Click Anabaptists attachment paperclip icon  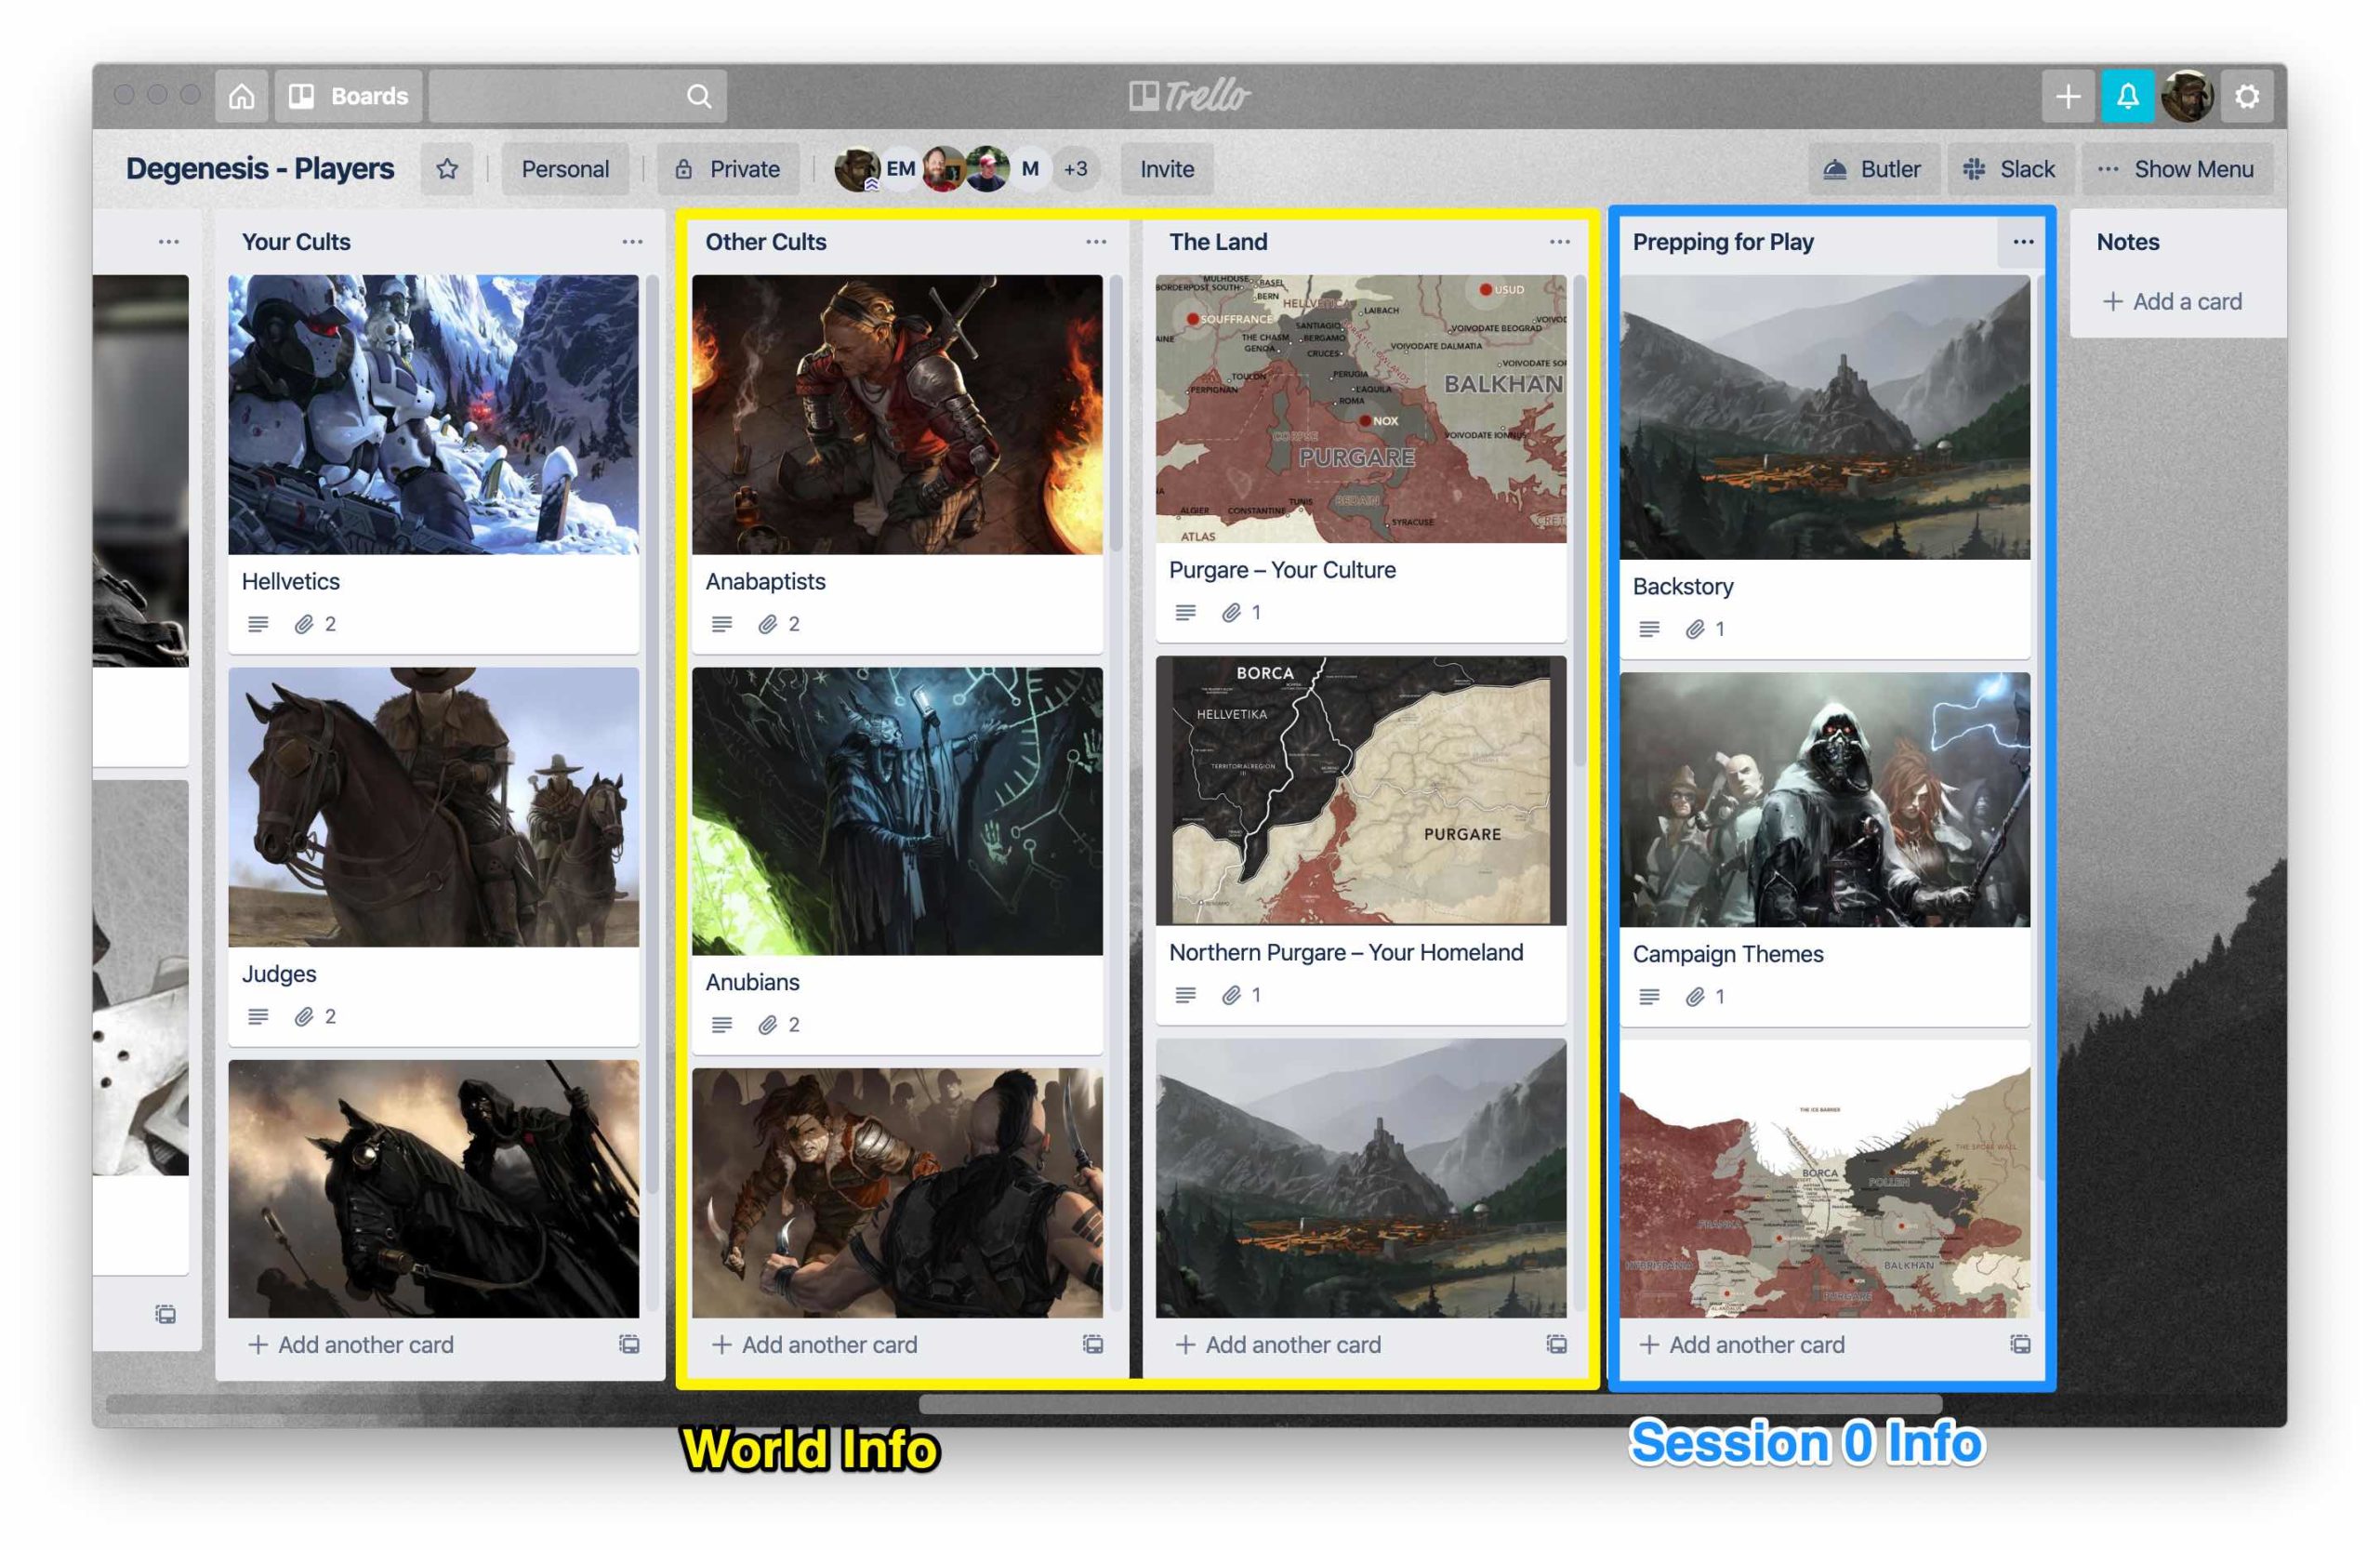(768, 625)
